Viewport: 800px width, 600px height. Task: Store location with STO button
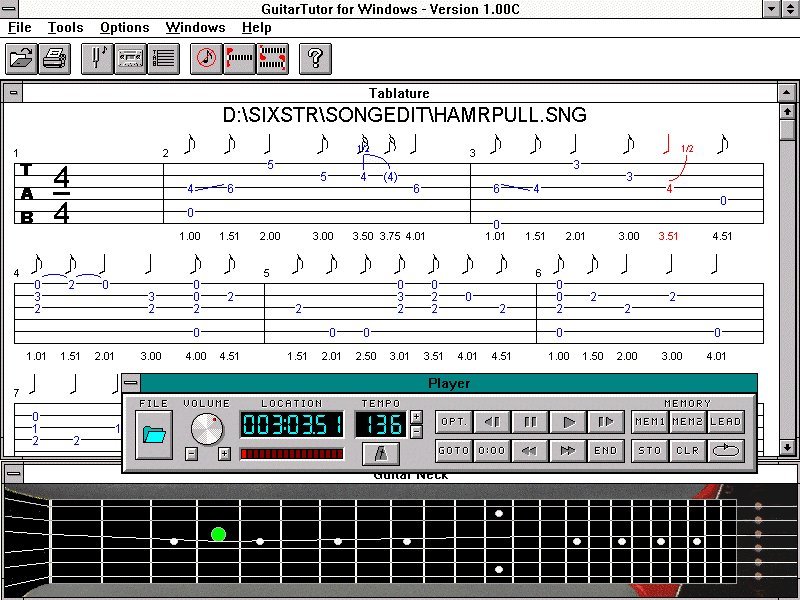pyautogui.click(x=649, y=451)
